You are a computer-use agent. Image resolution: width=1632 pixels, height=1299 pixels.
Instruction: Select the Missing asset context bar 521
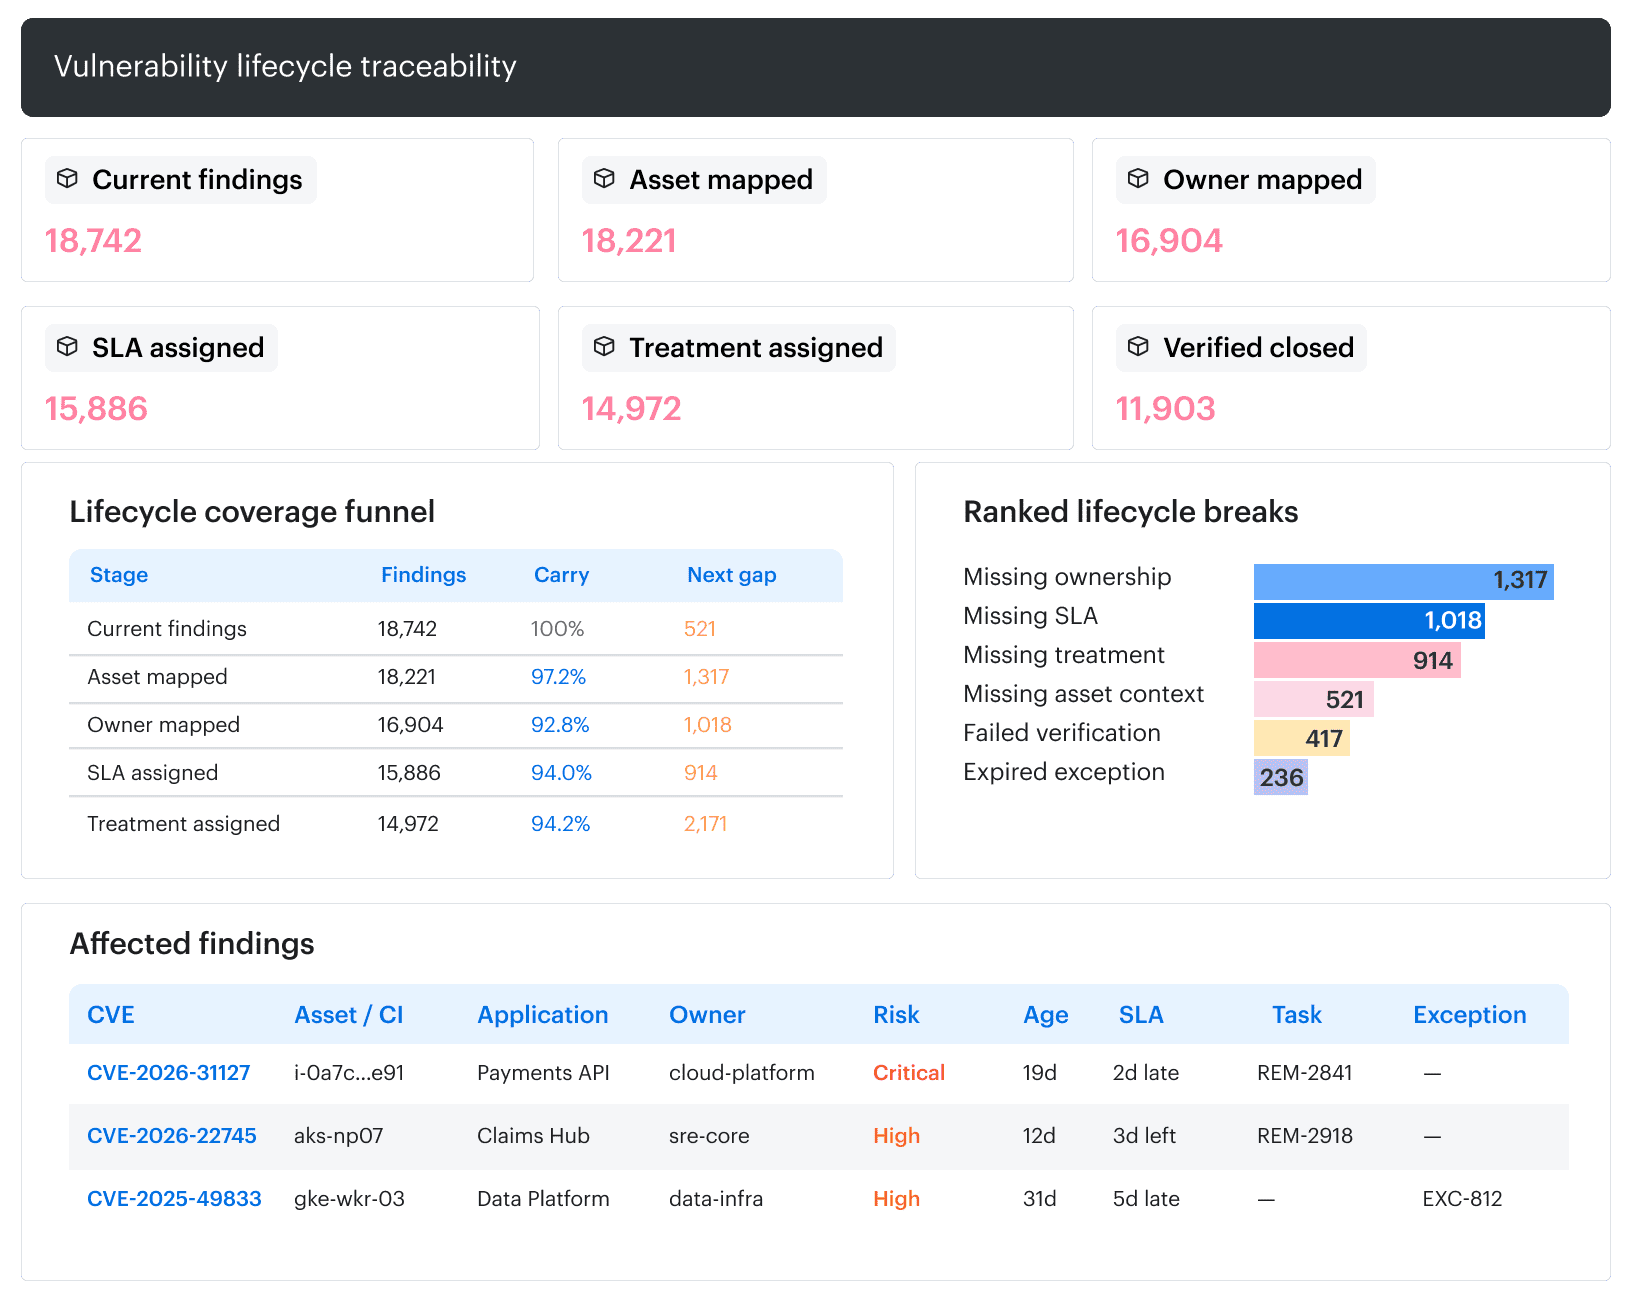coord(1314,699)
